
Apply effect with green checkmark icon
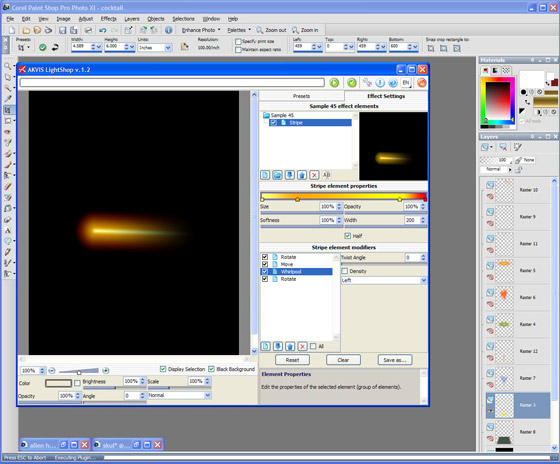(x=352, y=83)
